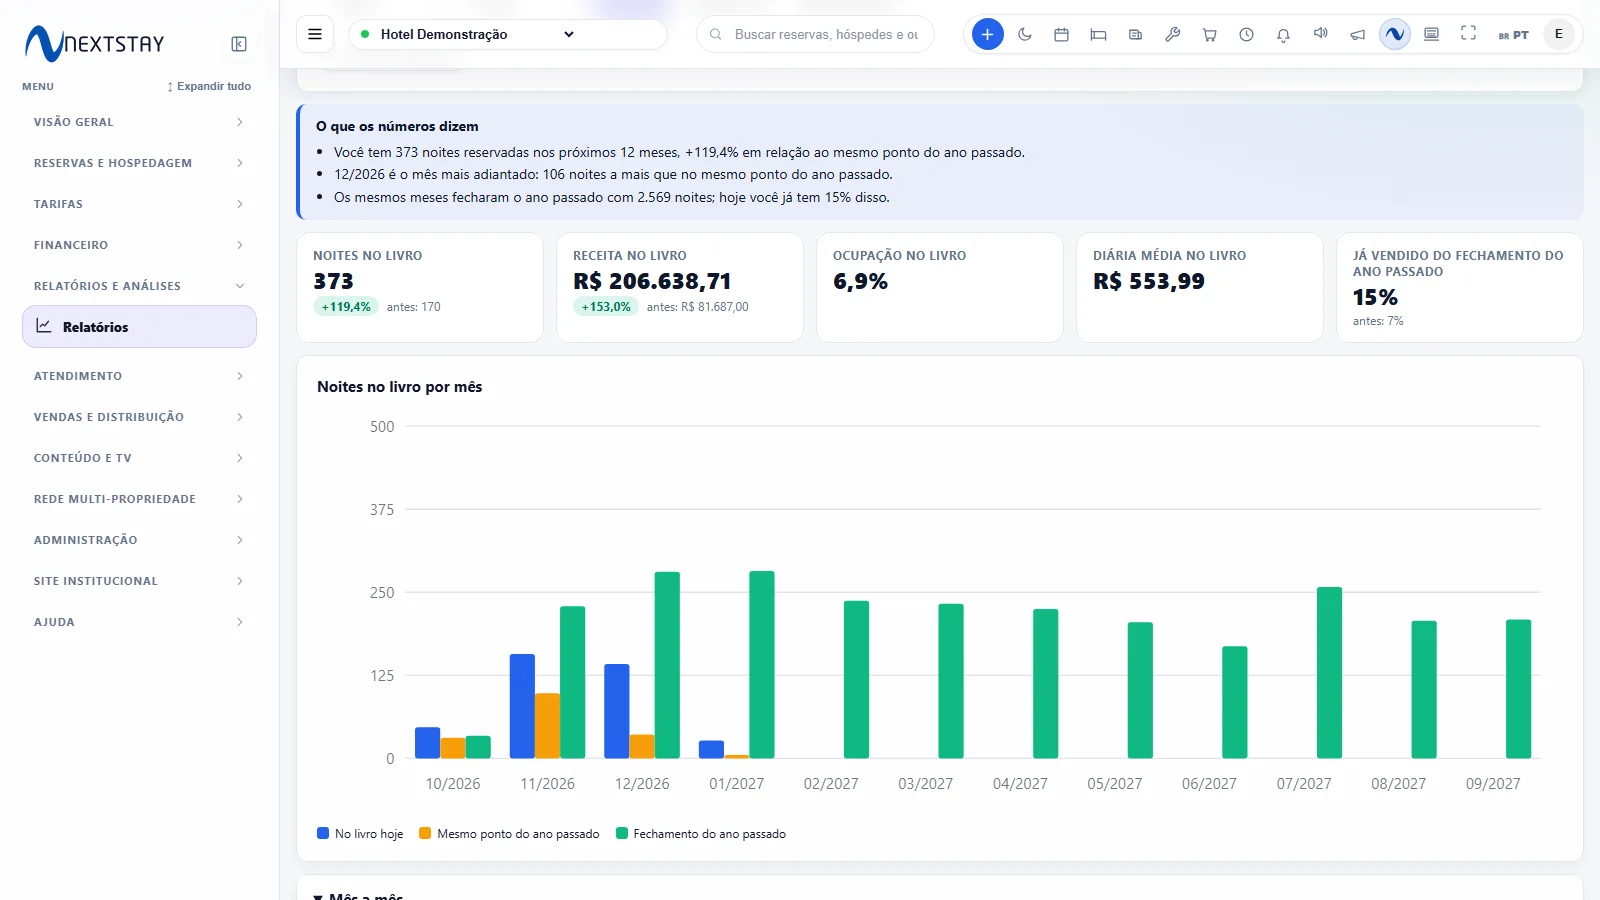Viewport: 1600px width, 900px height.
Task: Open the bed rooms icon
Action: point(1098,34)
